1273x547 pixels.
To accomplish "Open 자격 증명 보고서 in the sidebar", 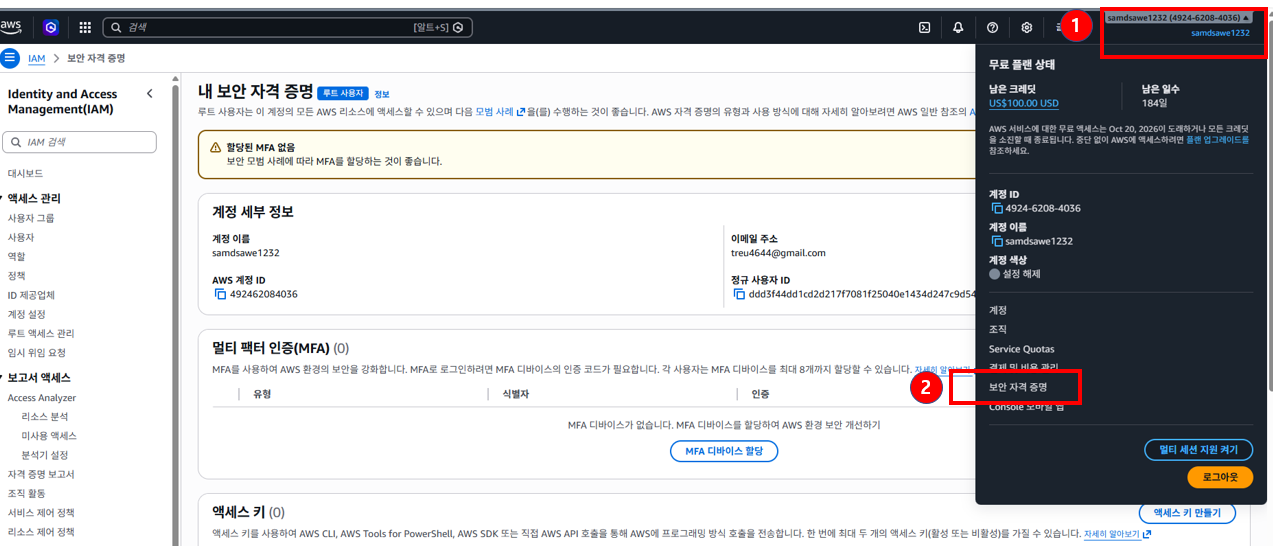I will pyautogui.click(x=41, y=474).
